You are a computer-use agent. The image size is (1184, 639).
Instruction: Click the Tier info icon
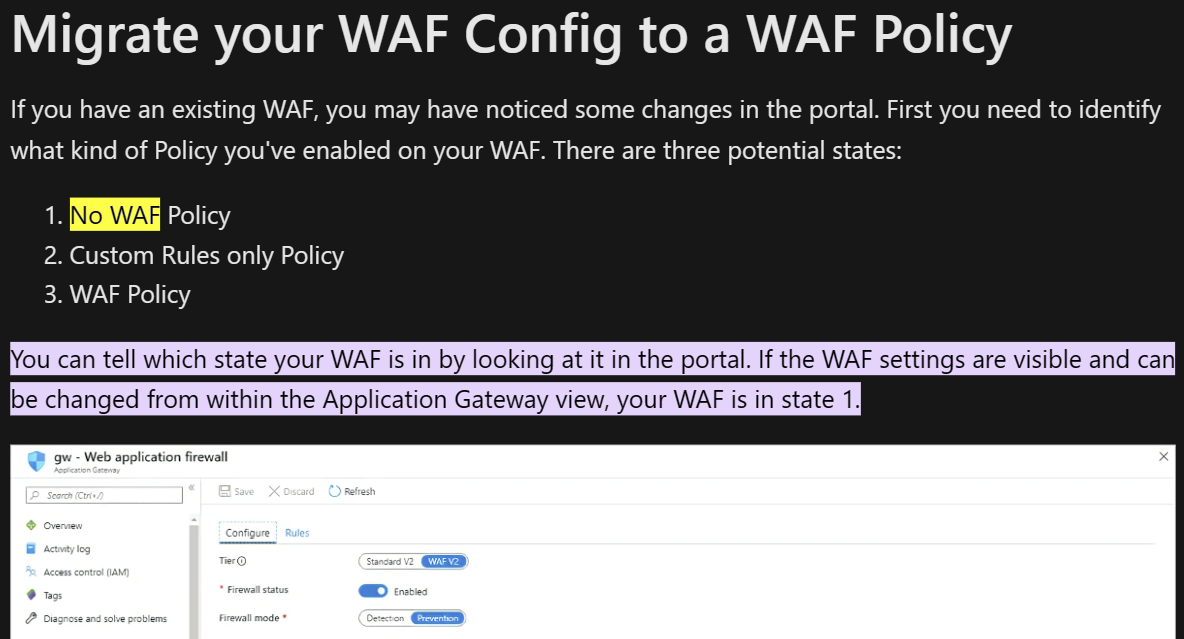click(x=242, y=561)
